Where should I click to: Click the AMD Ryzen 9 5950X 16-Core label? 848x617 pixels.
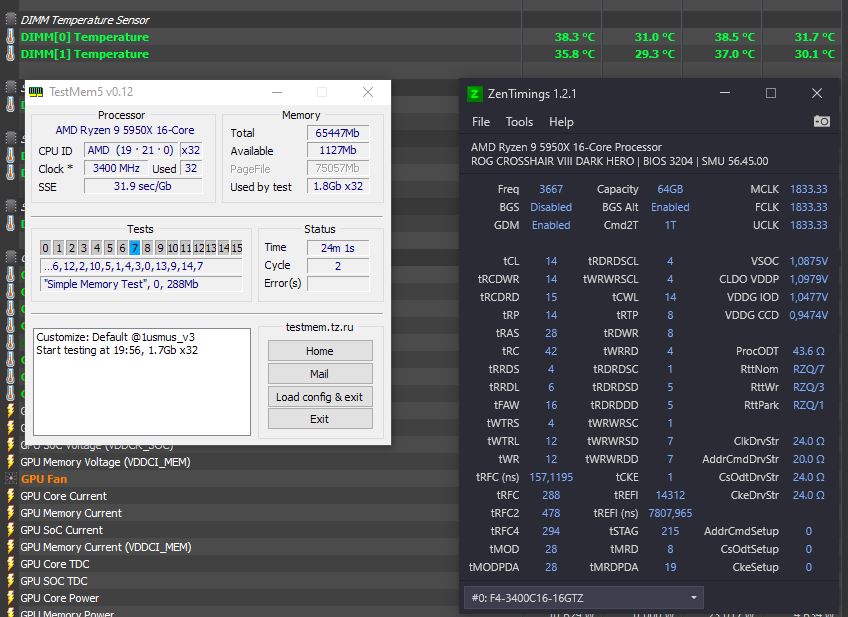pyautogui.click(x=125, y=130)
